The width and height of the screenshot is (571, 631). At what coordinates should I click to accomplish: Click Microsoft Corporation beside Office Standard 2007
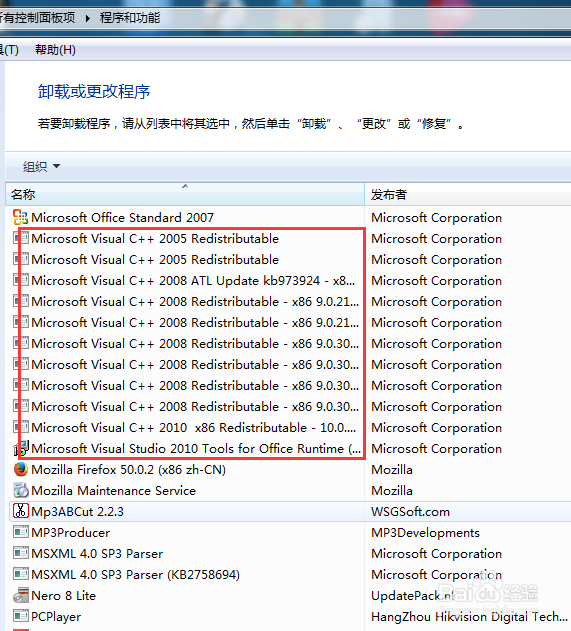click(436, 218)
